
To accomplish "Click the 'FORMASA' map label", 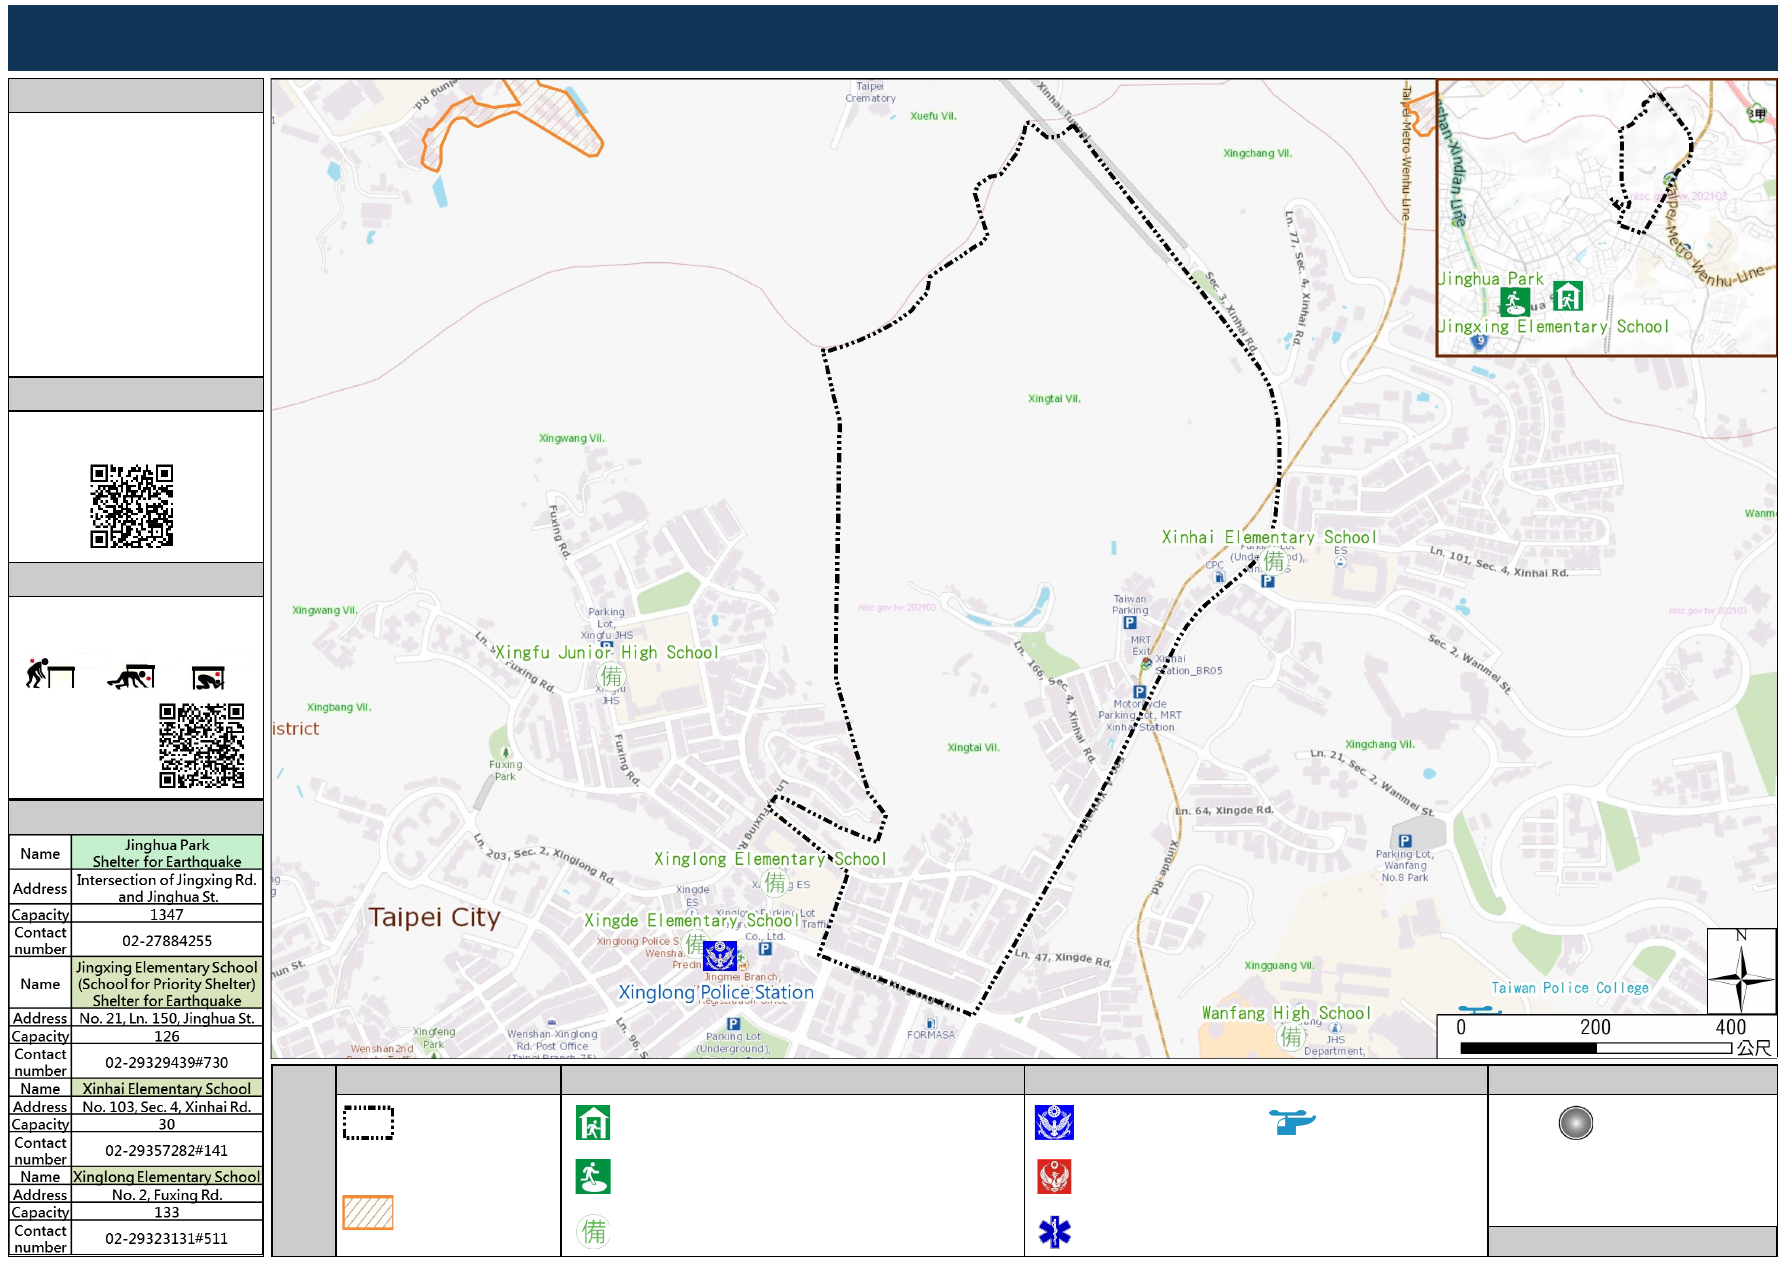I will [x=931, y=1035].
